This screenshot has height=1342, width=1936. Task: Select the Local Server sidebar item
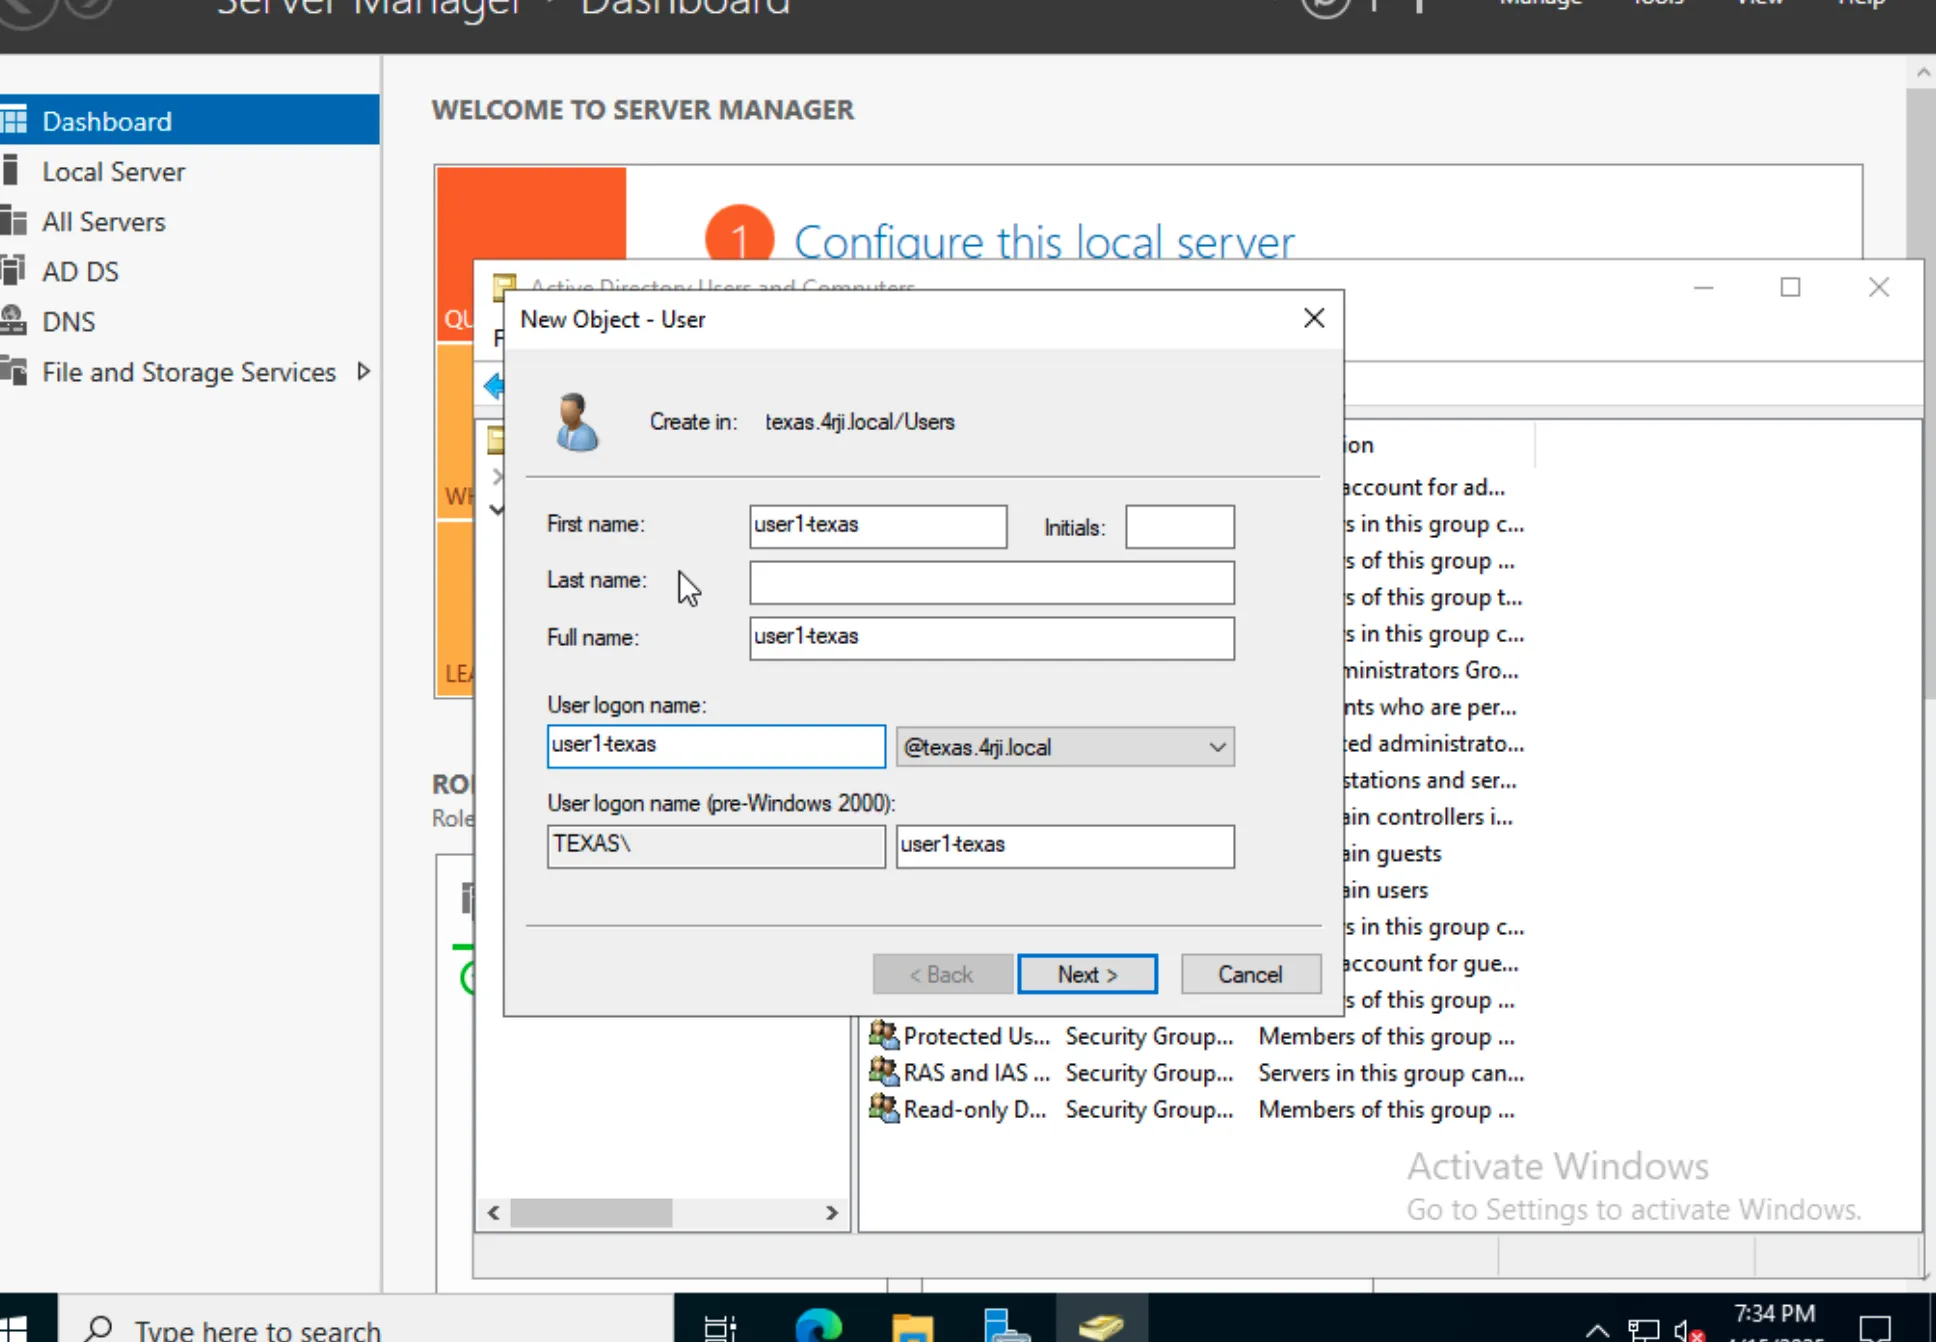tap(113, 172)
